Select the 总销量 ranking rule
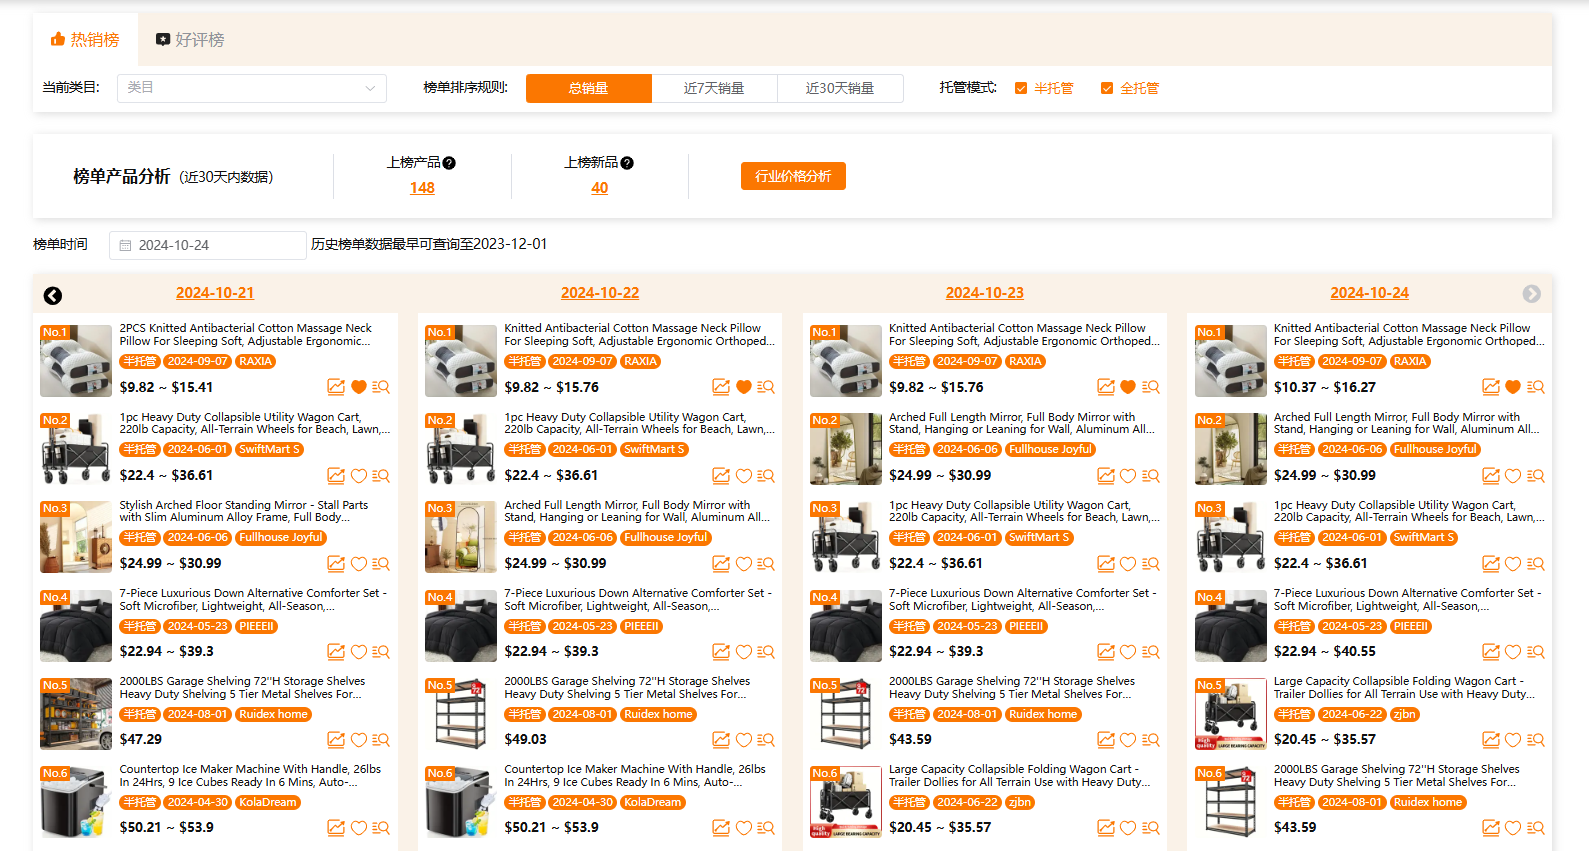The height and width of the screenshot is (851, 1589). [589, 88]
